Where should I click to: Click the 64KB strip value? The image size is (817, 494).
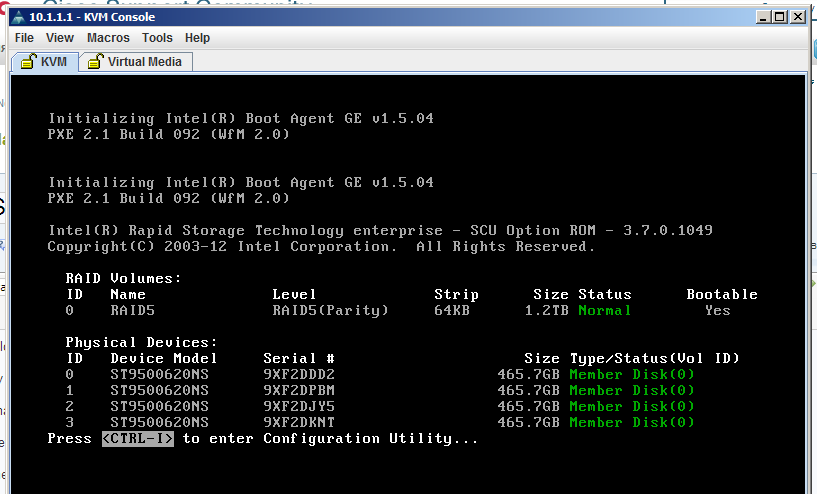click(452, 311)
